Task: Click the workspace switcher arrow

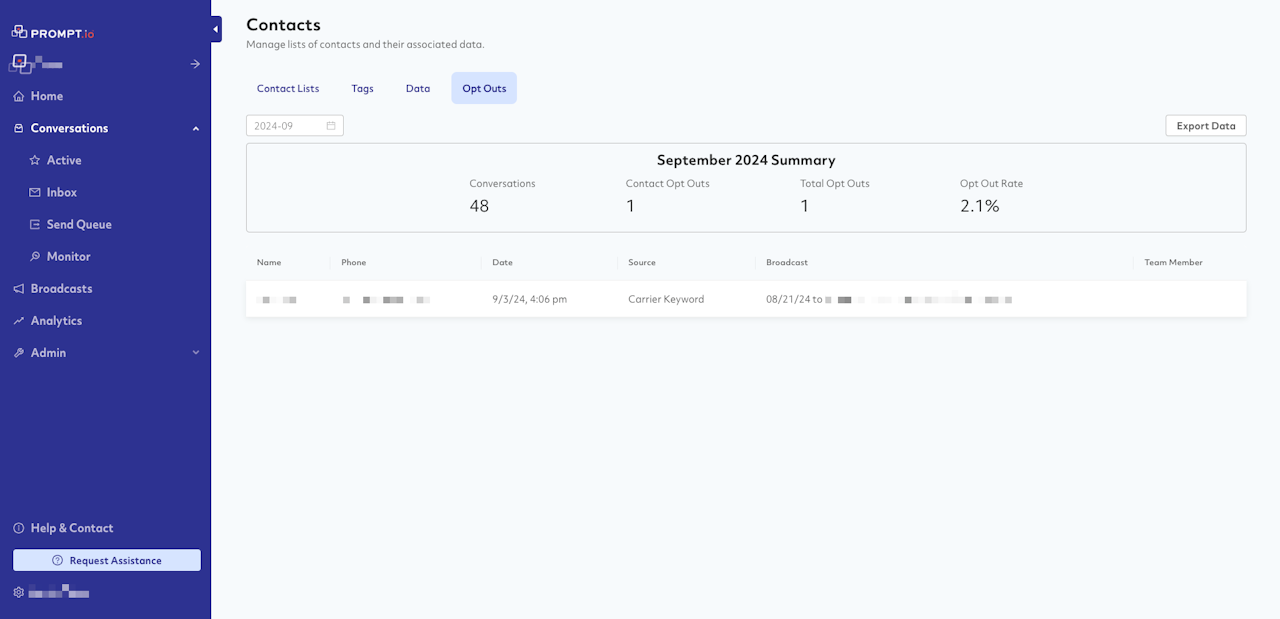Action: pyautogui.click(x=195, y=64)
